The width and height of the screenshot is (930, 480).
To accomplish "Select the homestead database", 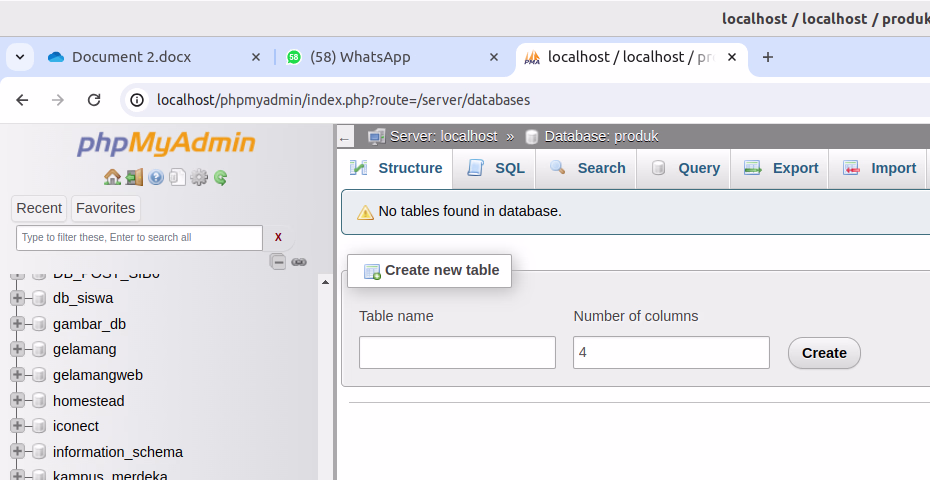I will click(x=88, y=401).
